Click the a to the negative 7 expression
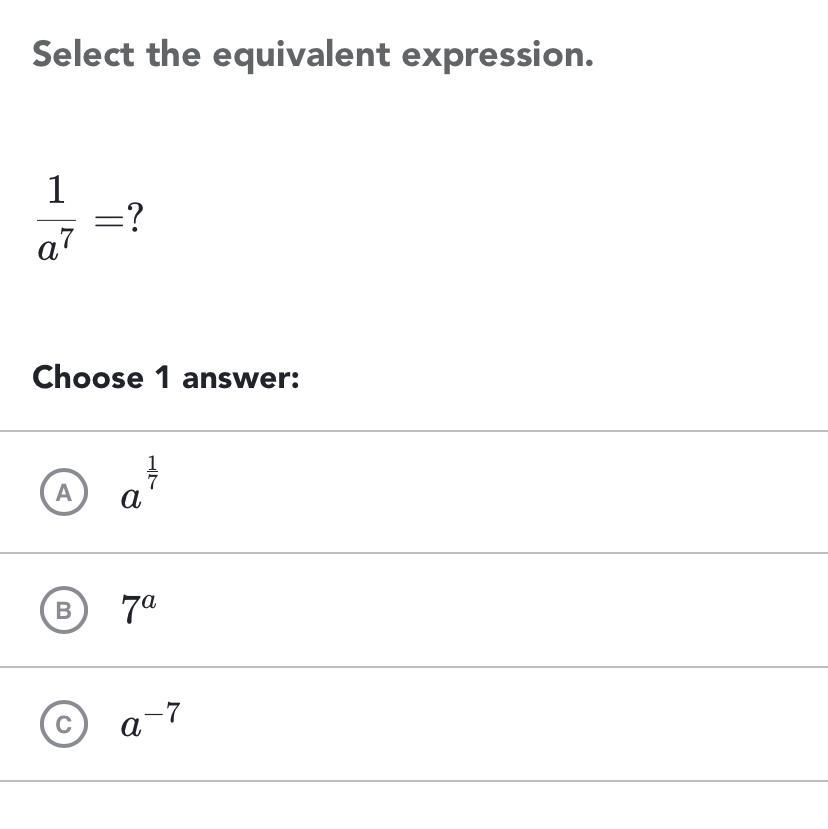The height and width of the screenshot is (829, 828). point(151,722)
